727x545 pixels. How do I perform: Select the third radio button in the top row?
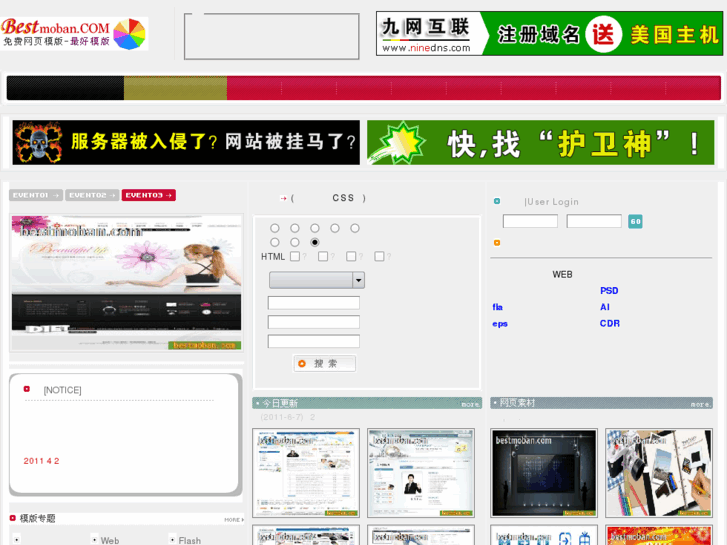click(x=315, y=228)
